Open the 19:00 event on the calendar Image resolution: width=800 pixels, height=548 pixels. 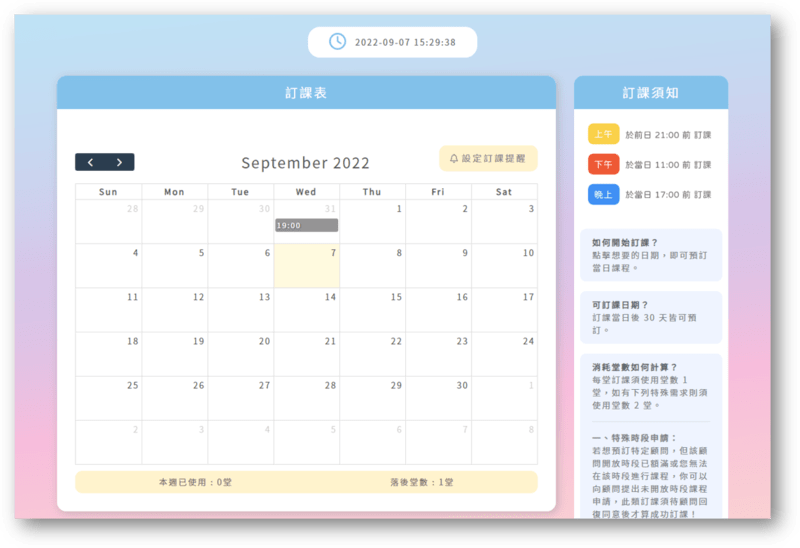pyautogui.click(x=306, y=225)
